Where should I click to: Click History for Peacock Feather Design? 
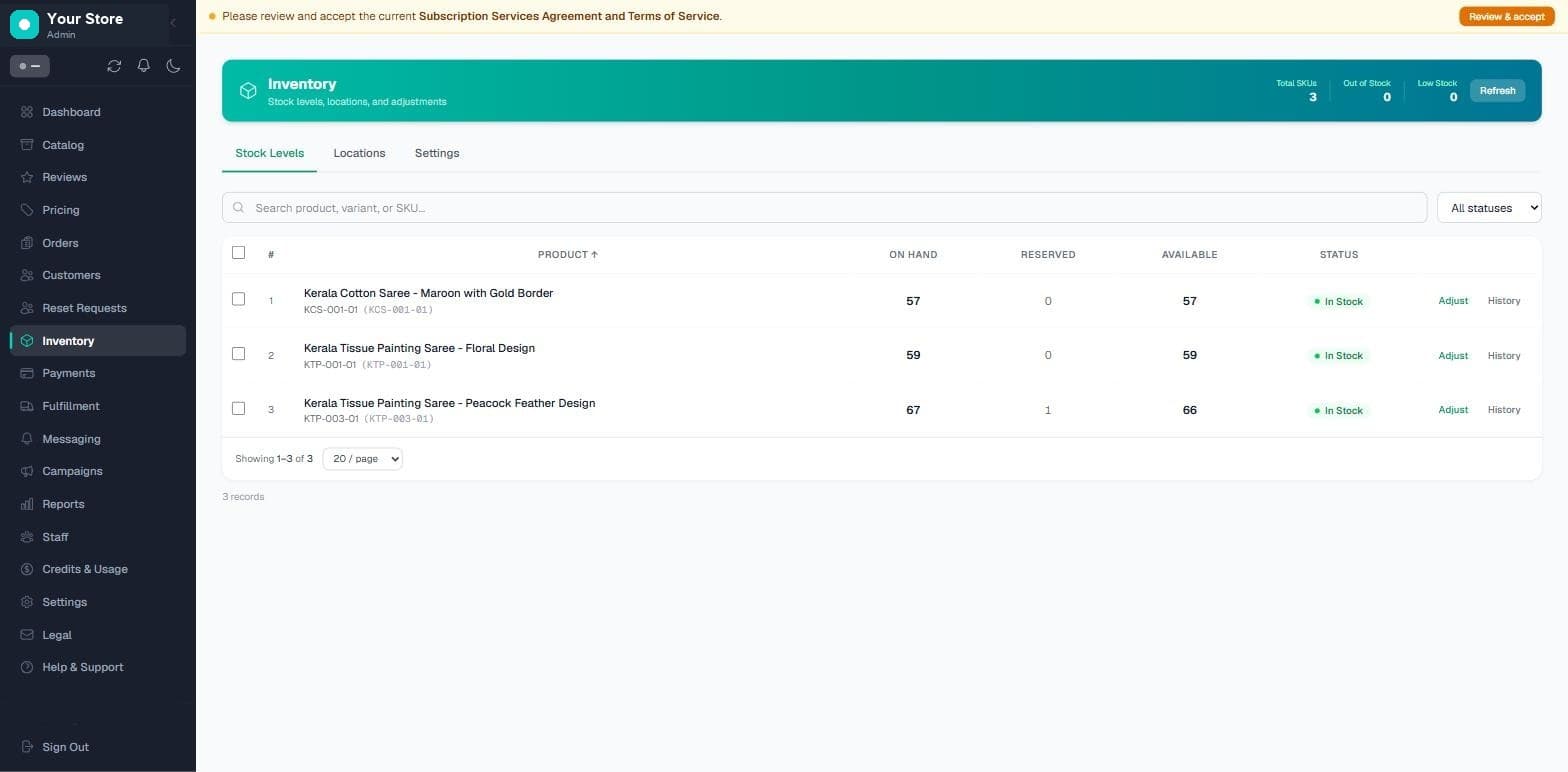pyautogui.click(x=1504, y=410)
